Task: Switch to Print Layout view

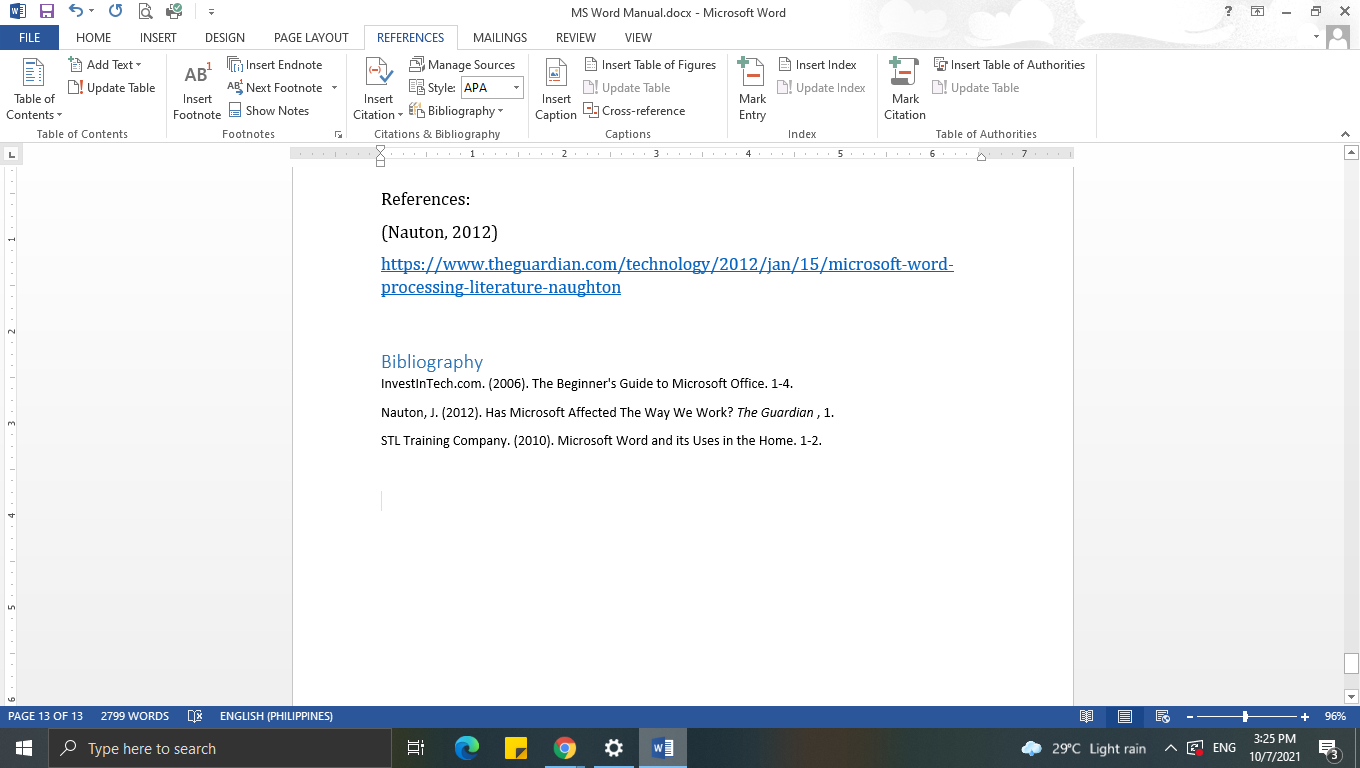Action: [x=1125, y=716]
